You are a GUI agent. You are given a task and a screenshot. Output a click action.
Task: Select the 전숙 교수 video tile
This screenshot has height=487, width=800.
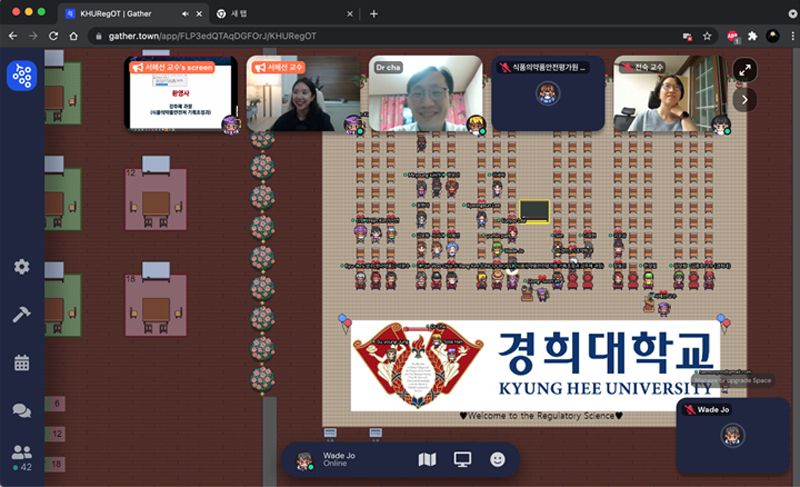click(x=670, y=93)
